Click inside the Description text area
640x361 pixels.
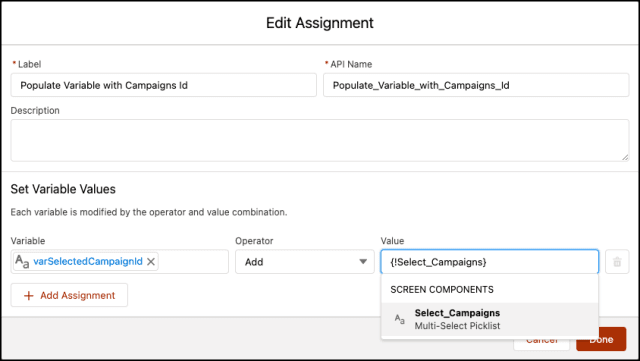pyautogui.click(x=320, y=140)
